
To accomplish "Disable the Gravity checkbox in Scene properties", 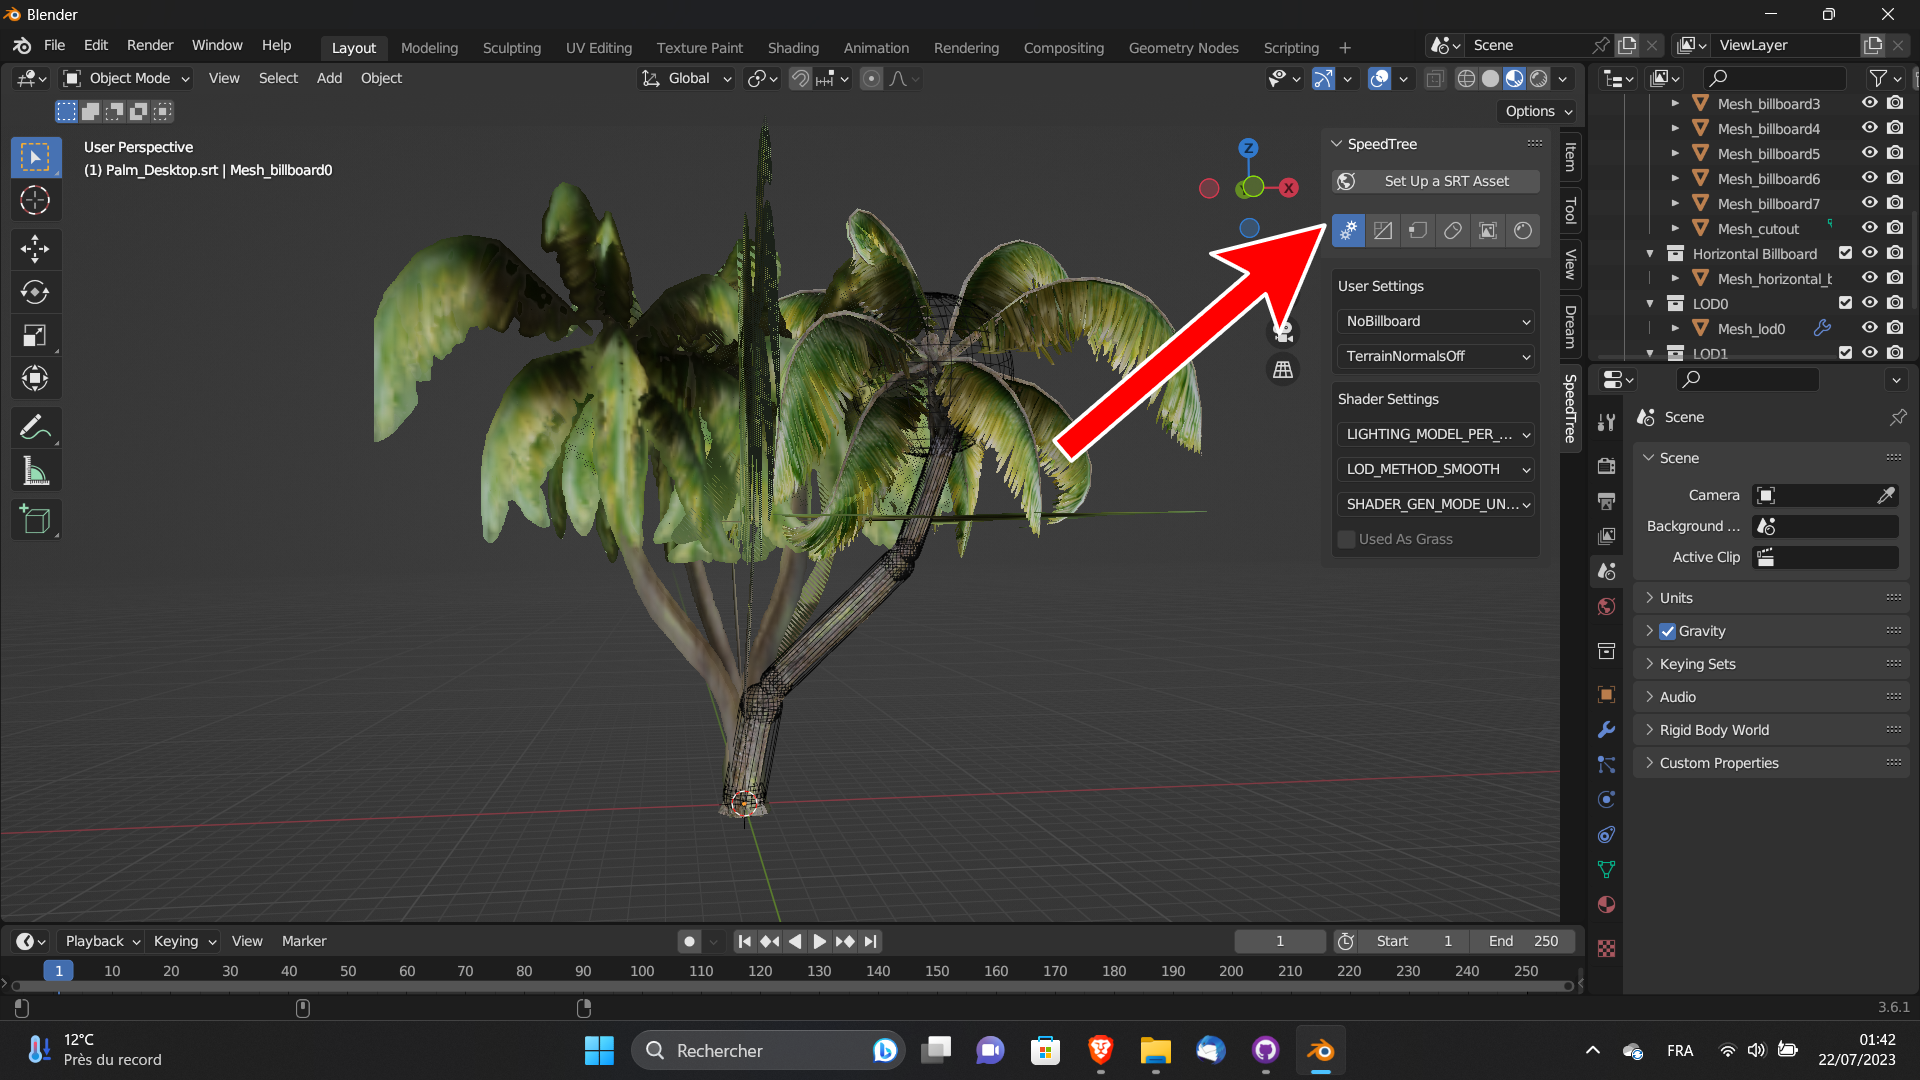I will pyautogui.click(x=1667, y=631).
